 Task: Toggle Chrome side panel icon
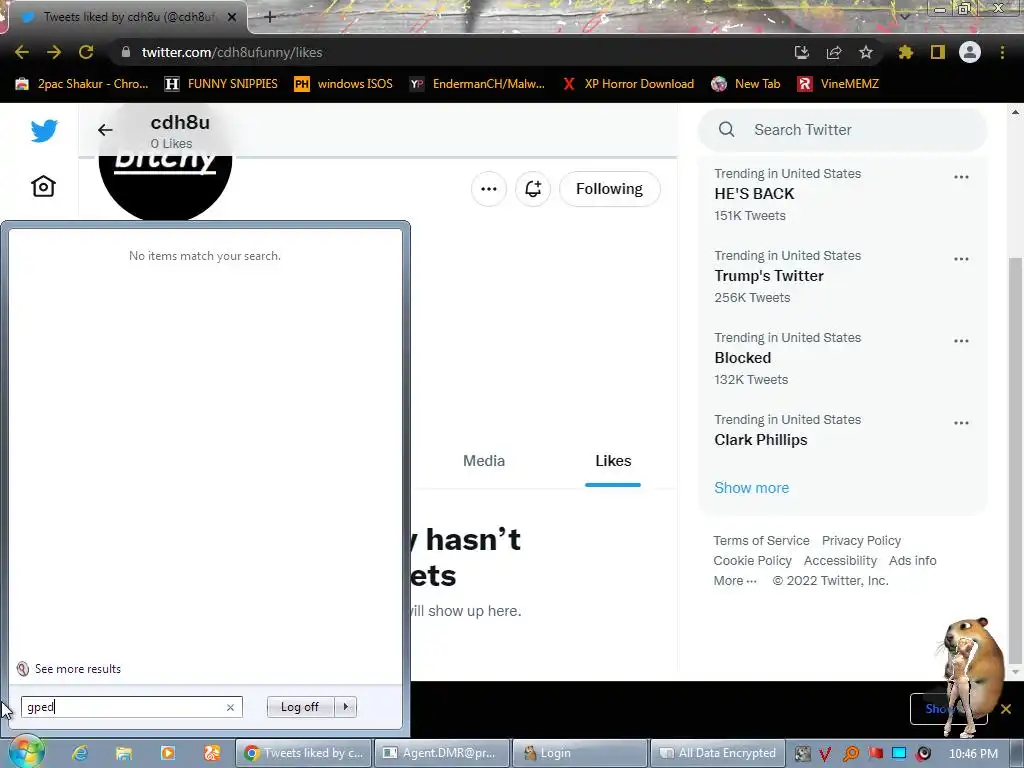click(938, 52)
